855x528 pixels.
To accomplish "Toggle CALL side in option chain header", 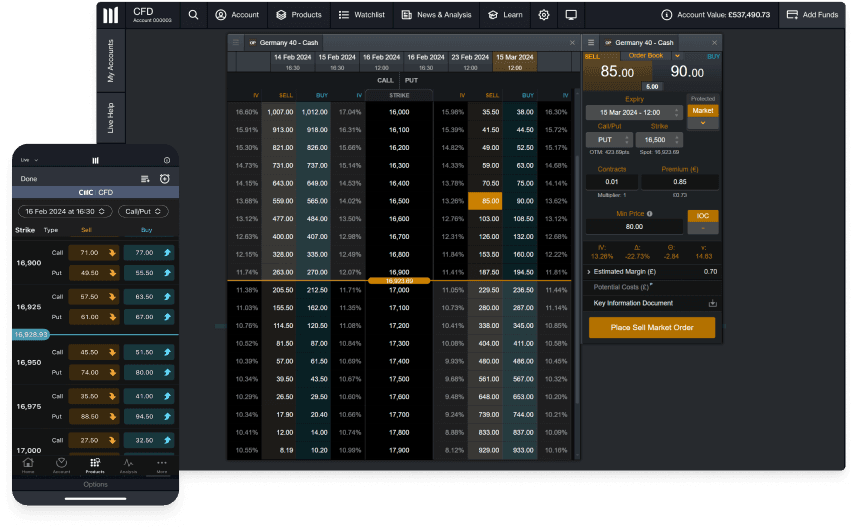I will tap(385, 80).
